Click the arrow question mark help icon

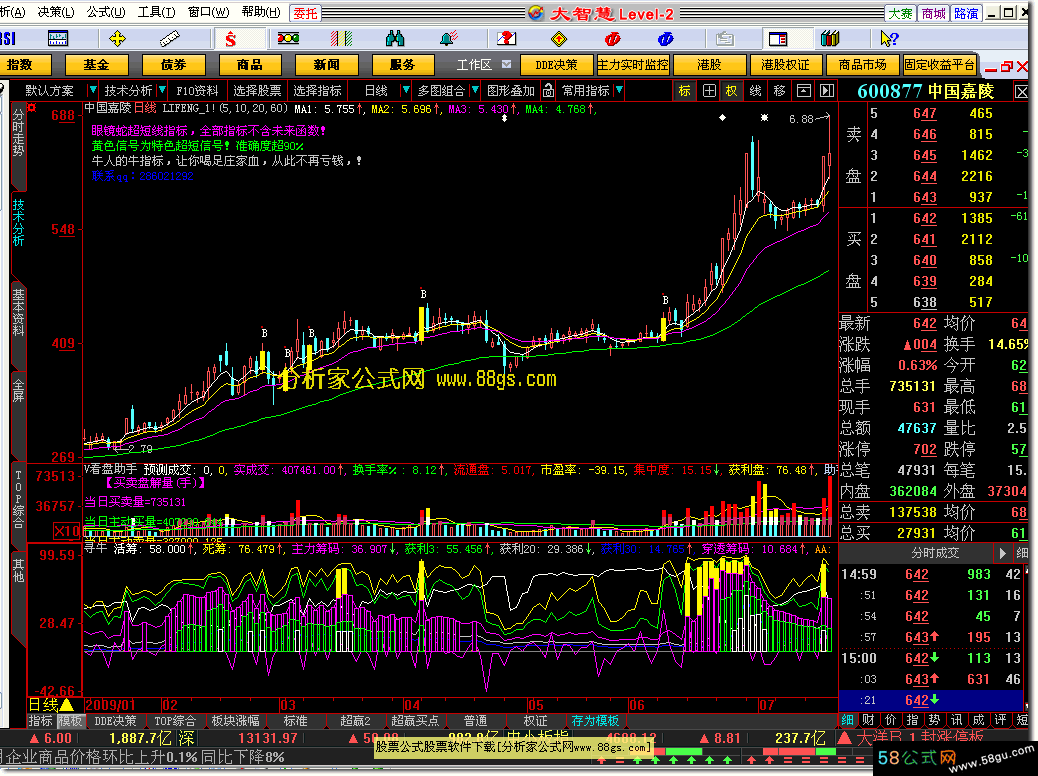[x=889, y=39]
